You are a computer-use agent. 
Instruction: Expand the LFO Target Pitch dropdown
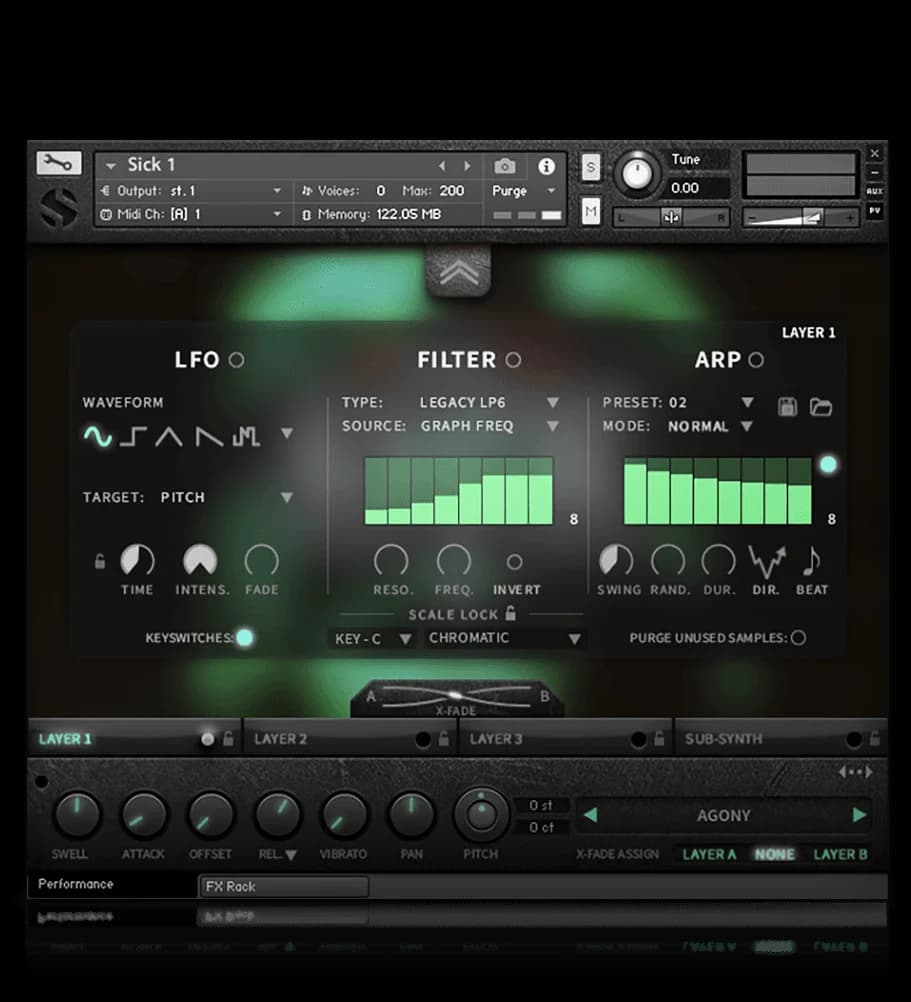point(287,497)
